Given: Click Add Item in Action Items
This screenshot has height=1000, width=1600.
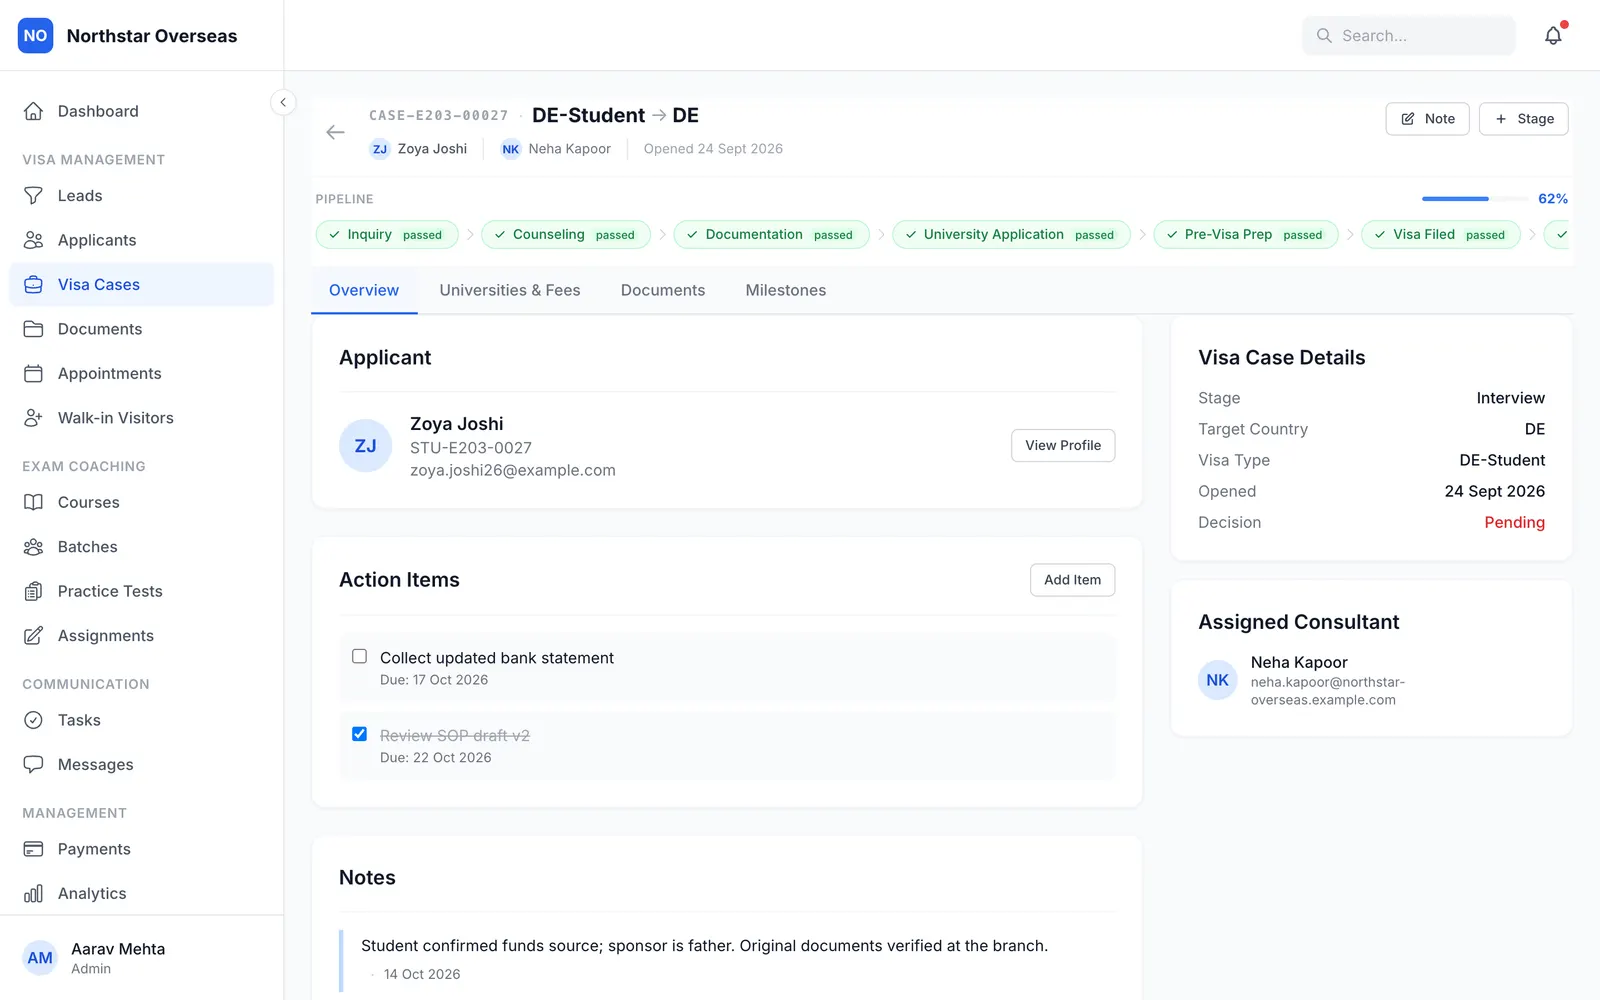Looking at the screenshot, I should click(1072, 580).
